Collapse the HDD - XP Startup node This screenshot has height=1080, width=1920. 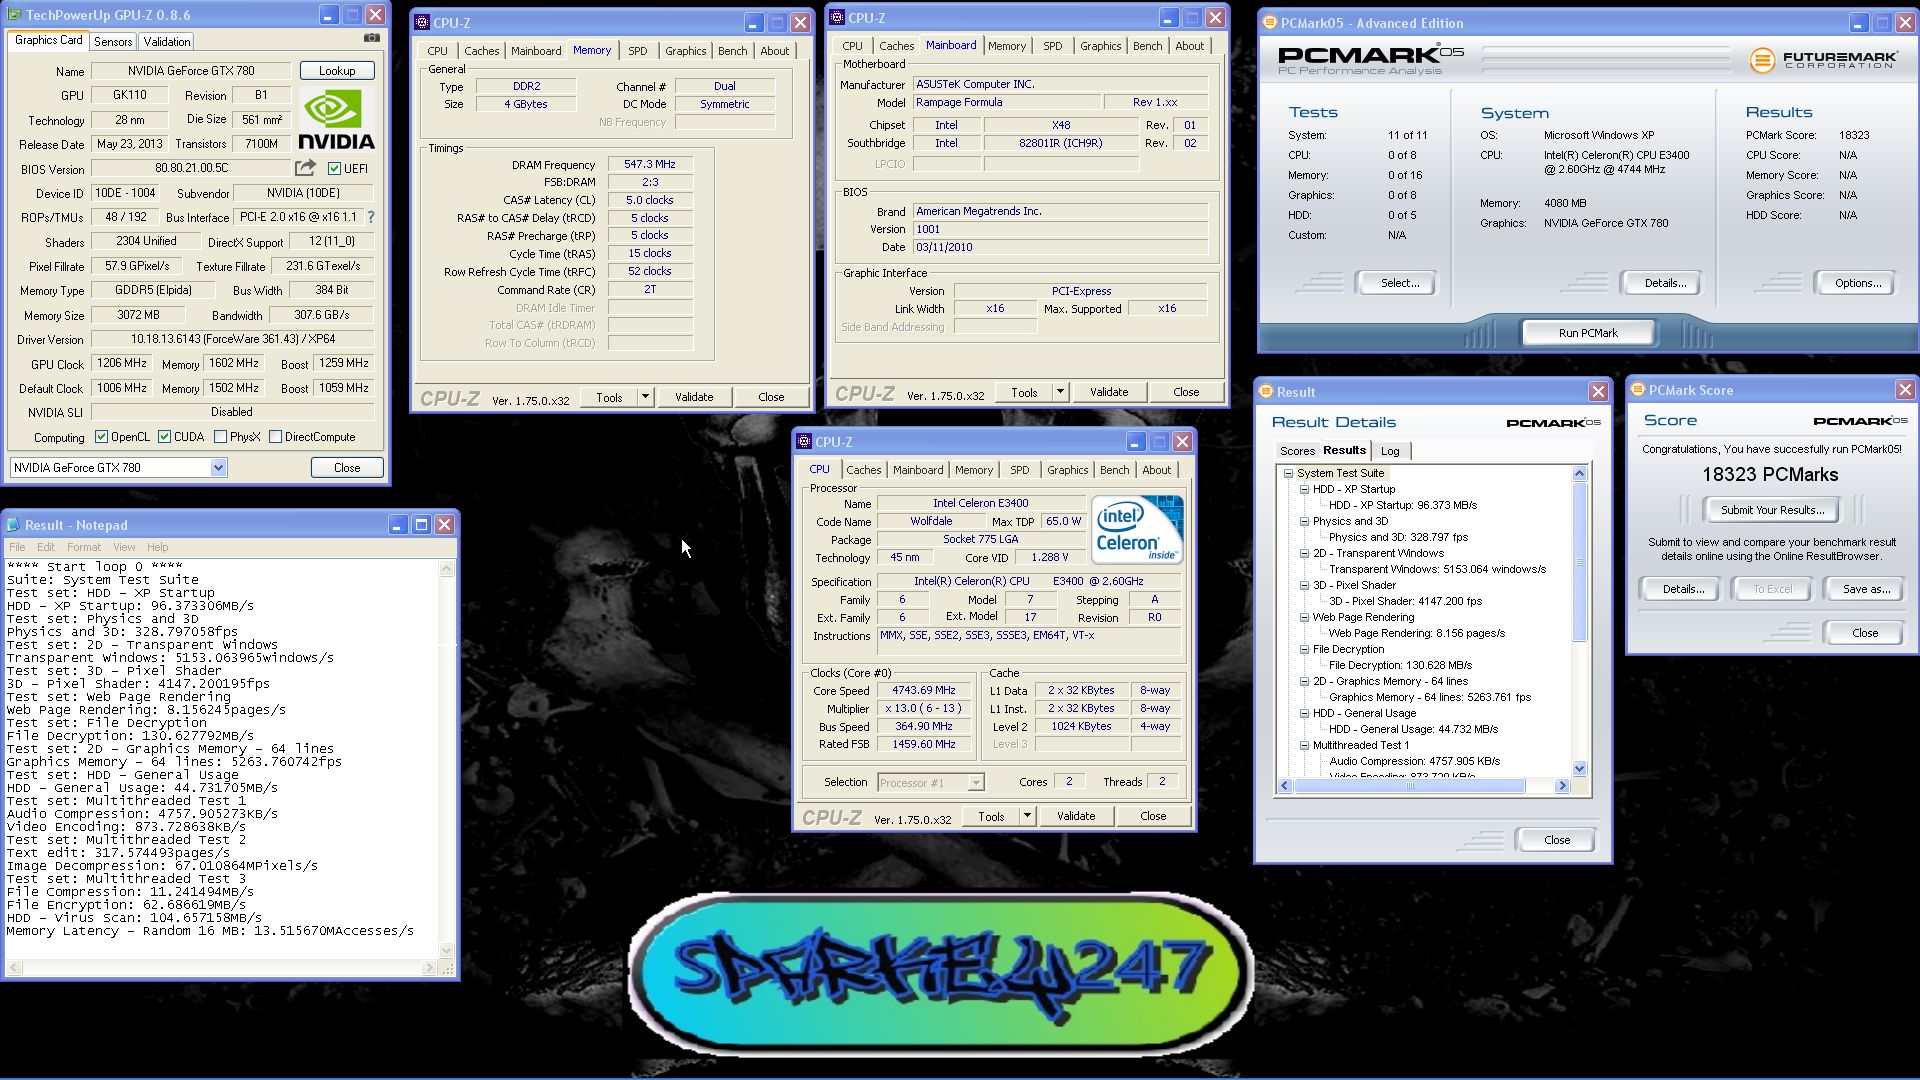click(x=1304, y=490)
